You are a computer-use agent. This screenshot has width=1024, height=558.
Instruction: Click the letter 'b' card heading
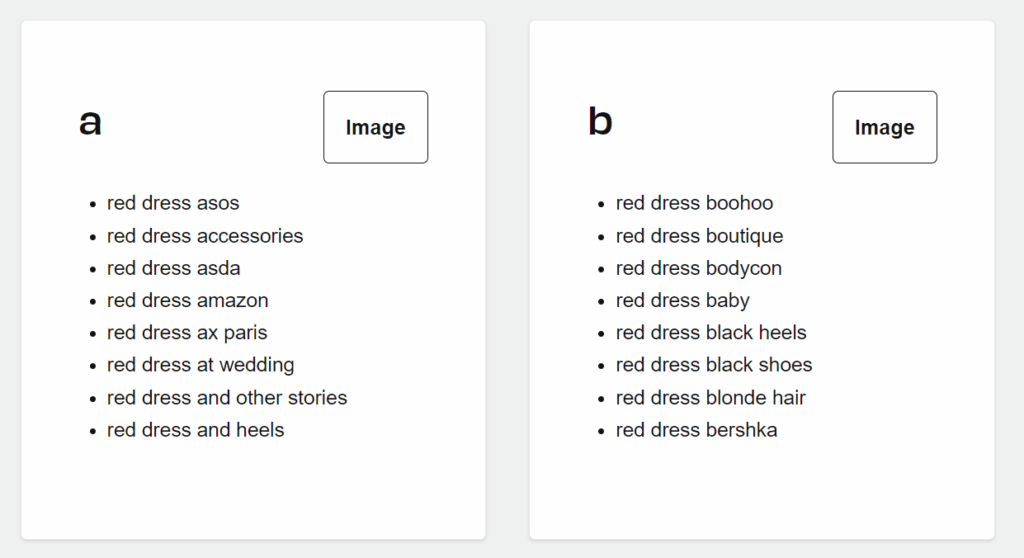coord(600,122)
